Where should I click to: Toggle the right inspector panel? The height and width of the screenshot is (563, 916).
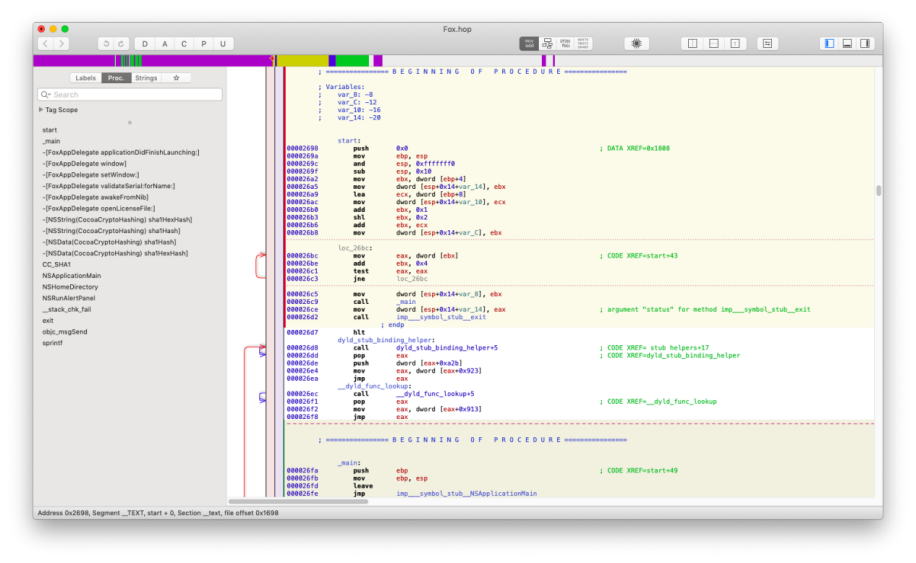point(865,44)
